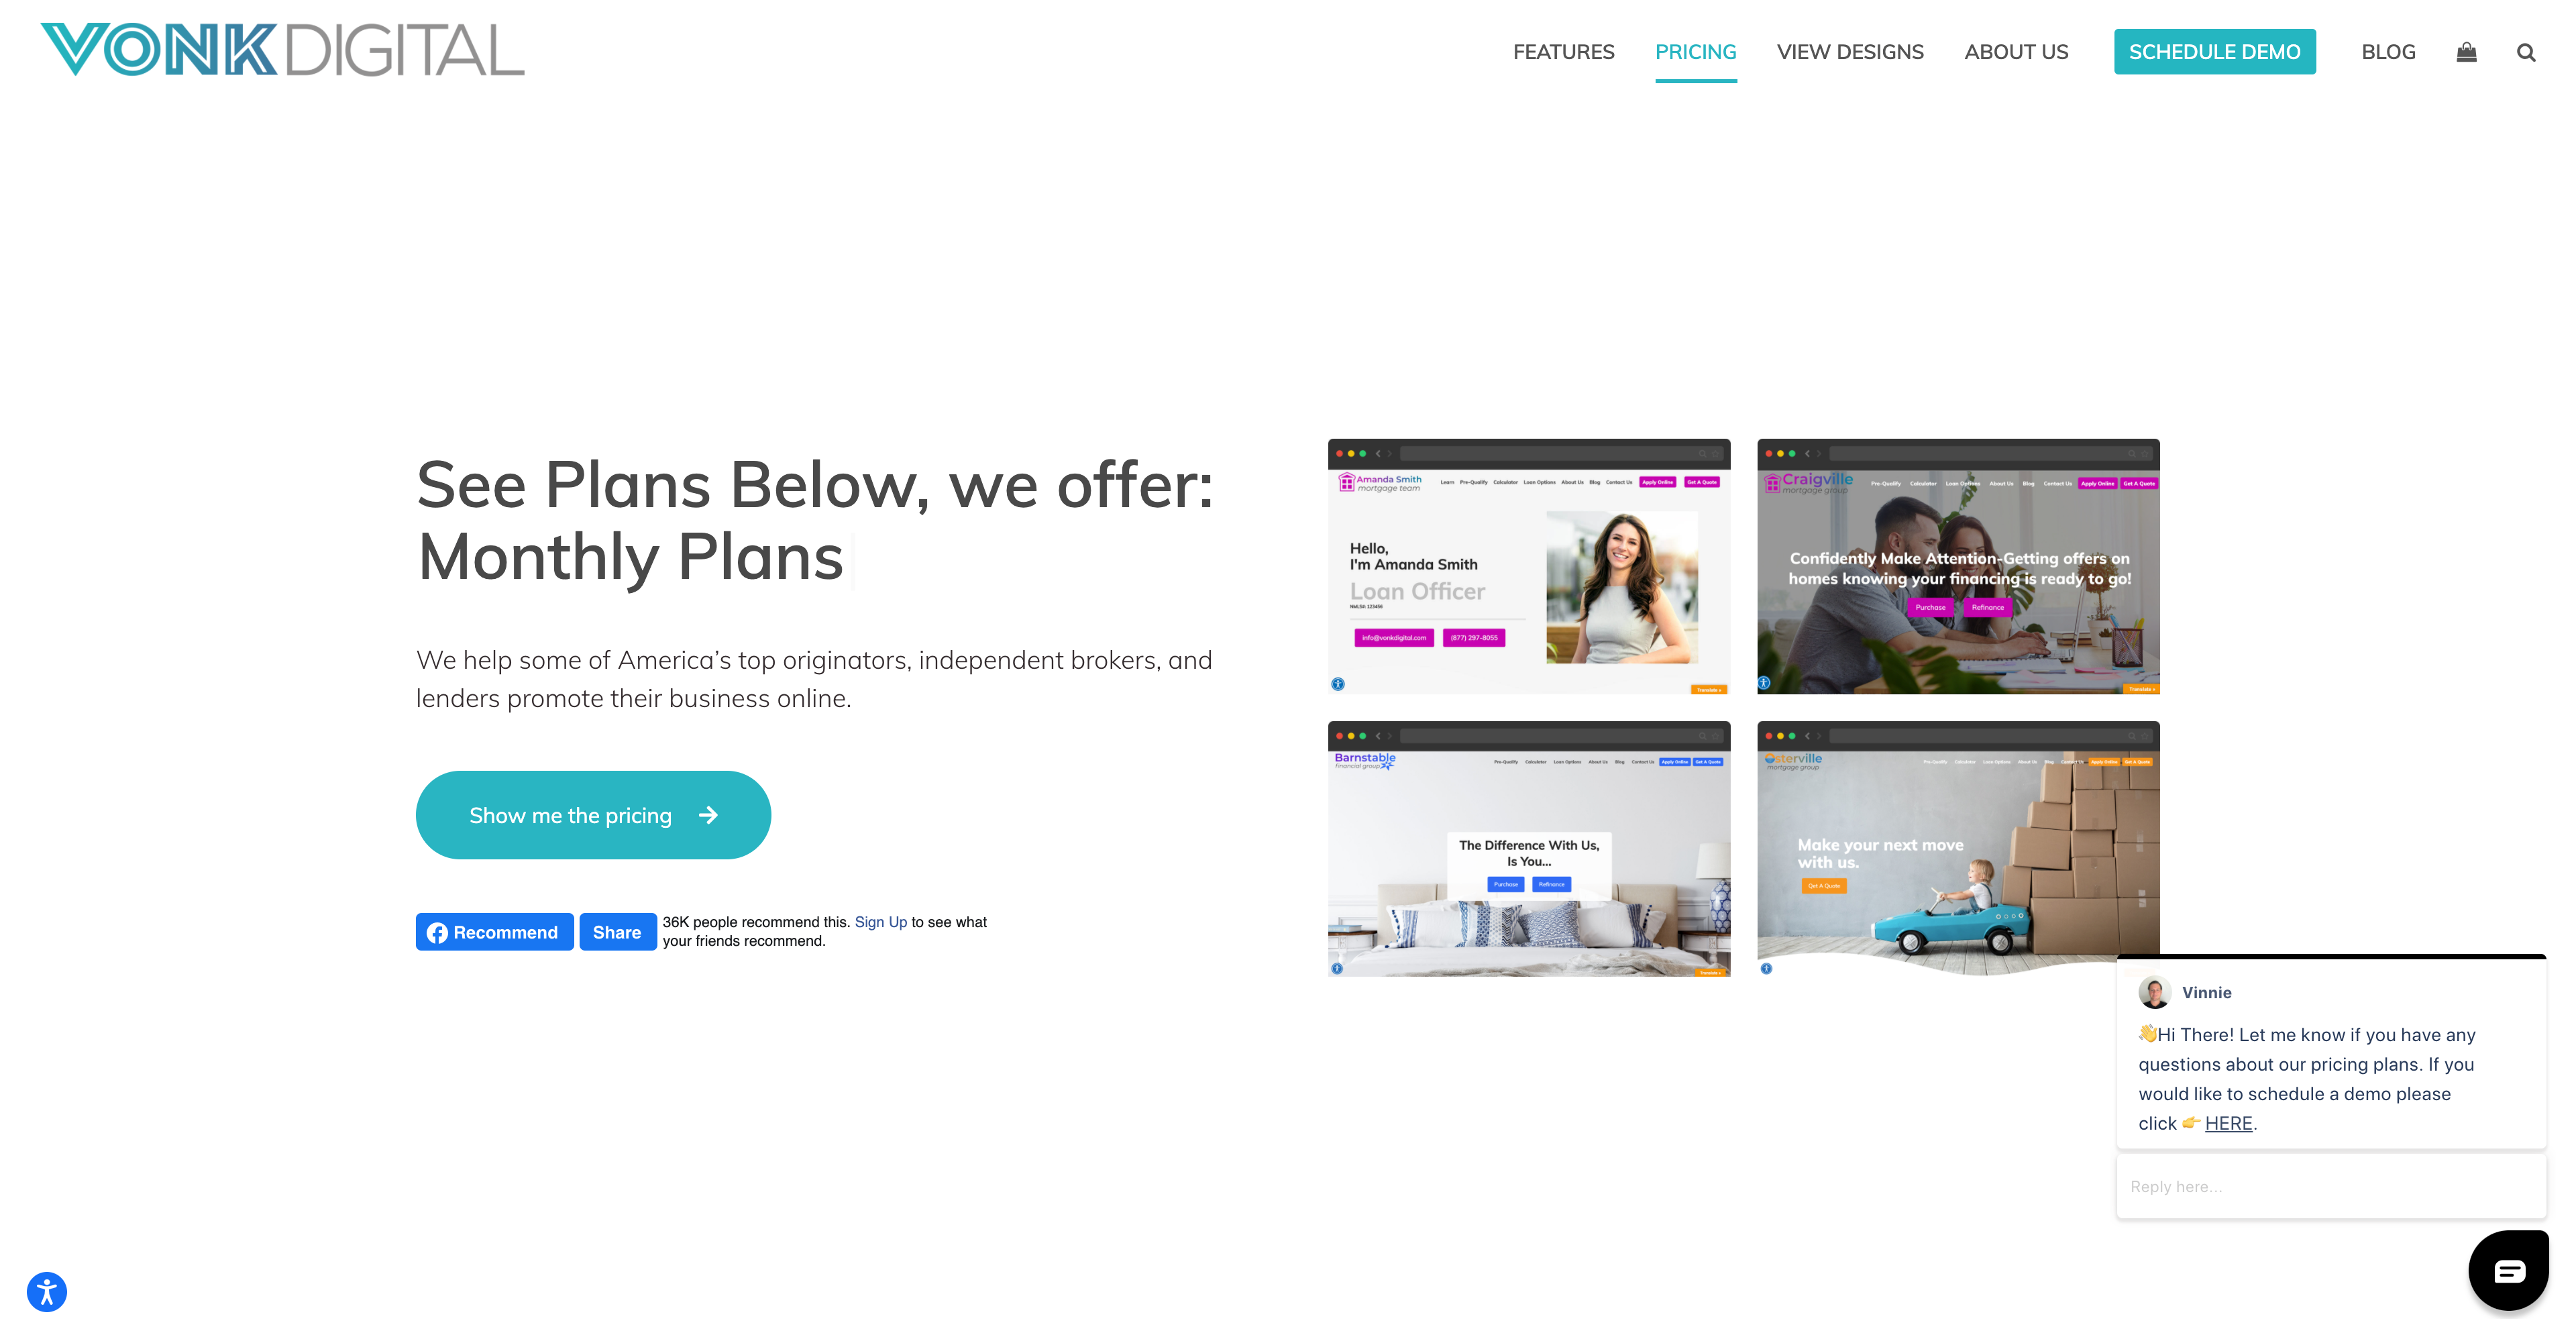This screenshot has height=1339, width=2576.
Task: Click the Show me the pricing button
Action: pyautogui.click(x=593, y=814)
